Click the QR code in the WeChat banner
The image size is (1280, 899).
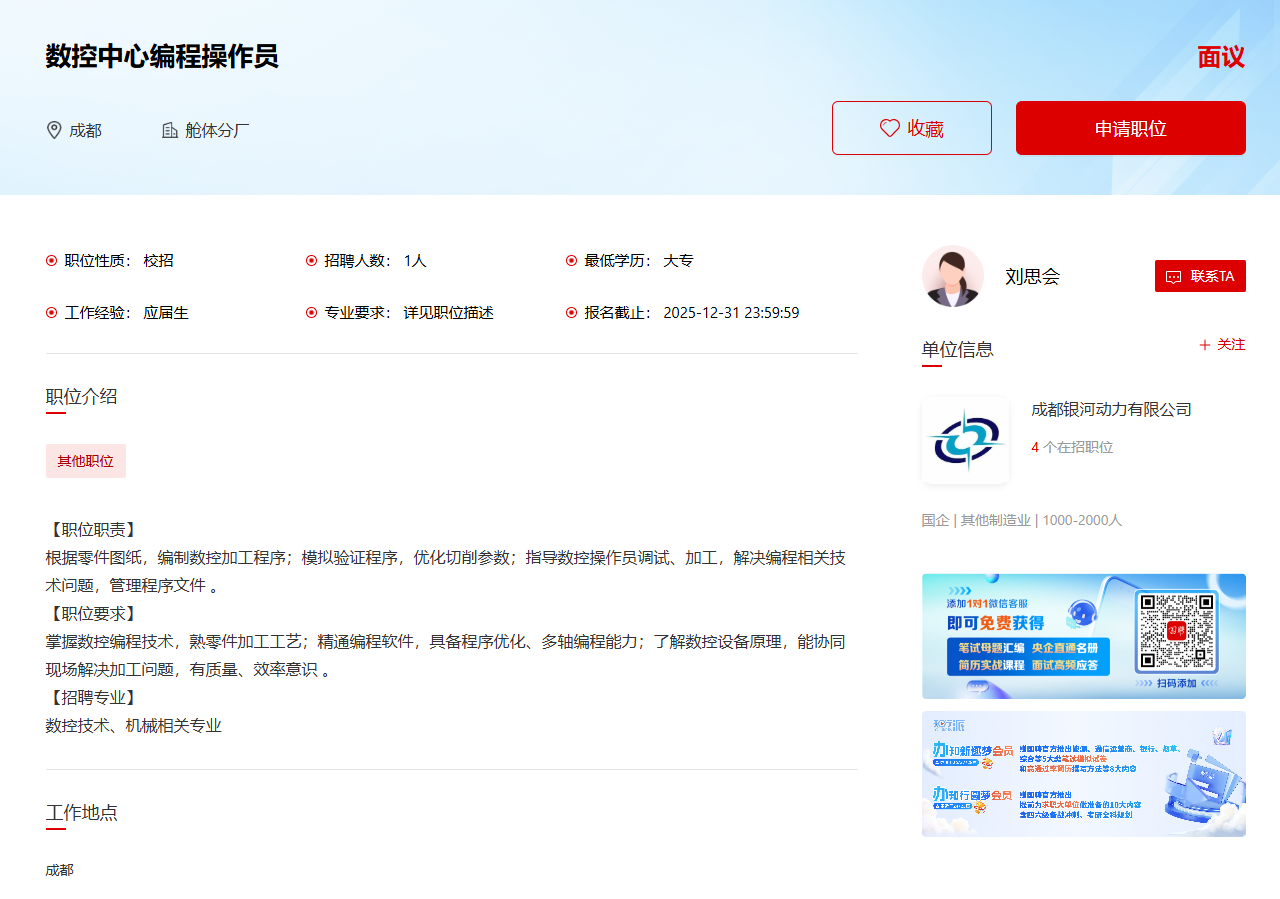pos(1177,631)
